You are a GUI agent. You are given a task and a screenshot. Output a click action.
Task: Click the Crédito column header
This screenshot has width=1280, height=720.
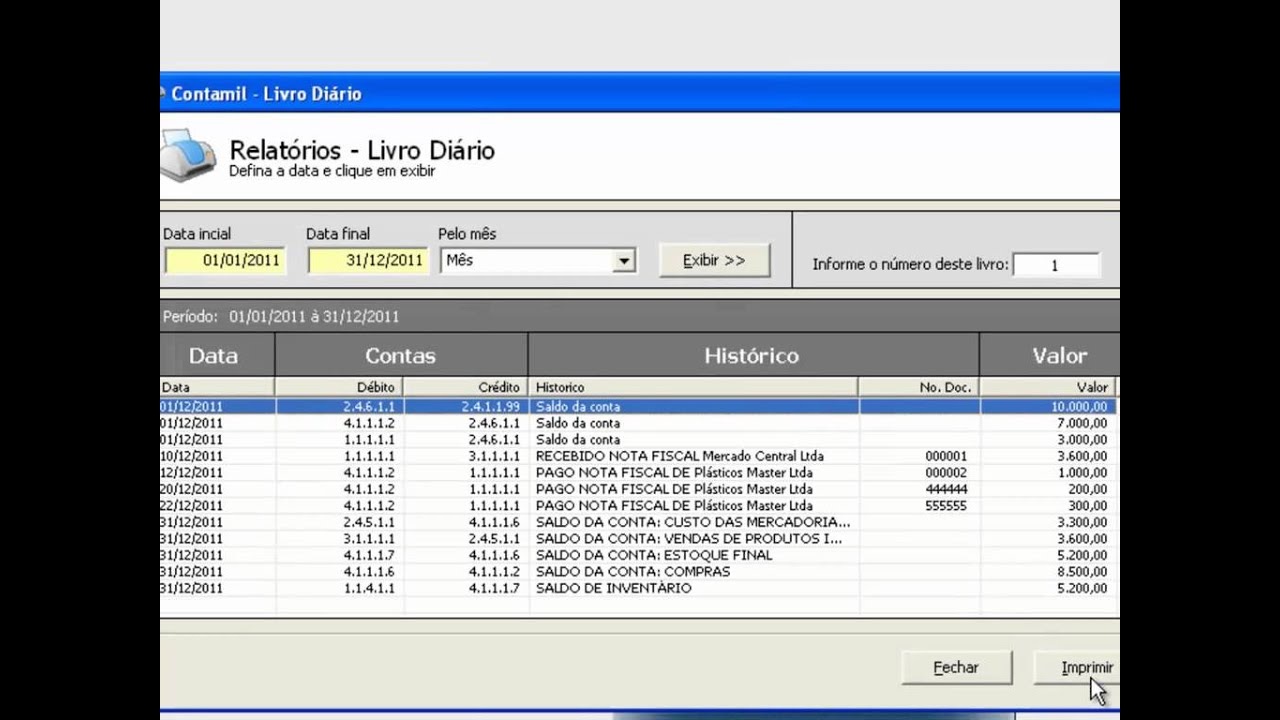coord(465,387)
